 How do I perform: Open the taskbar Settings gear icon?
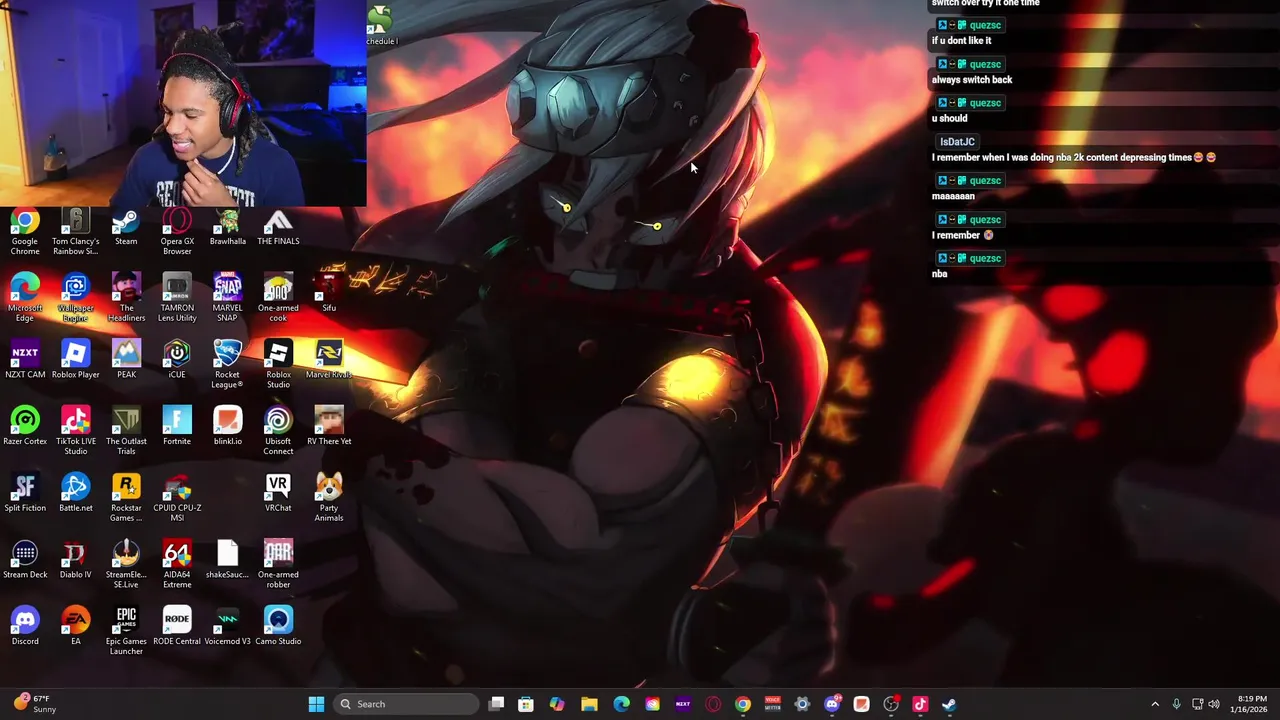coord(802,704)
